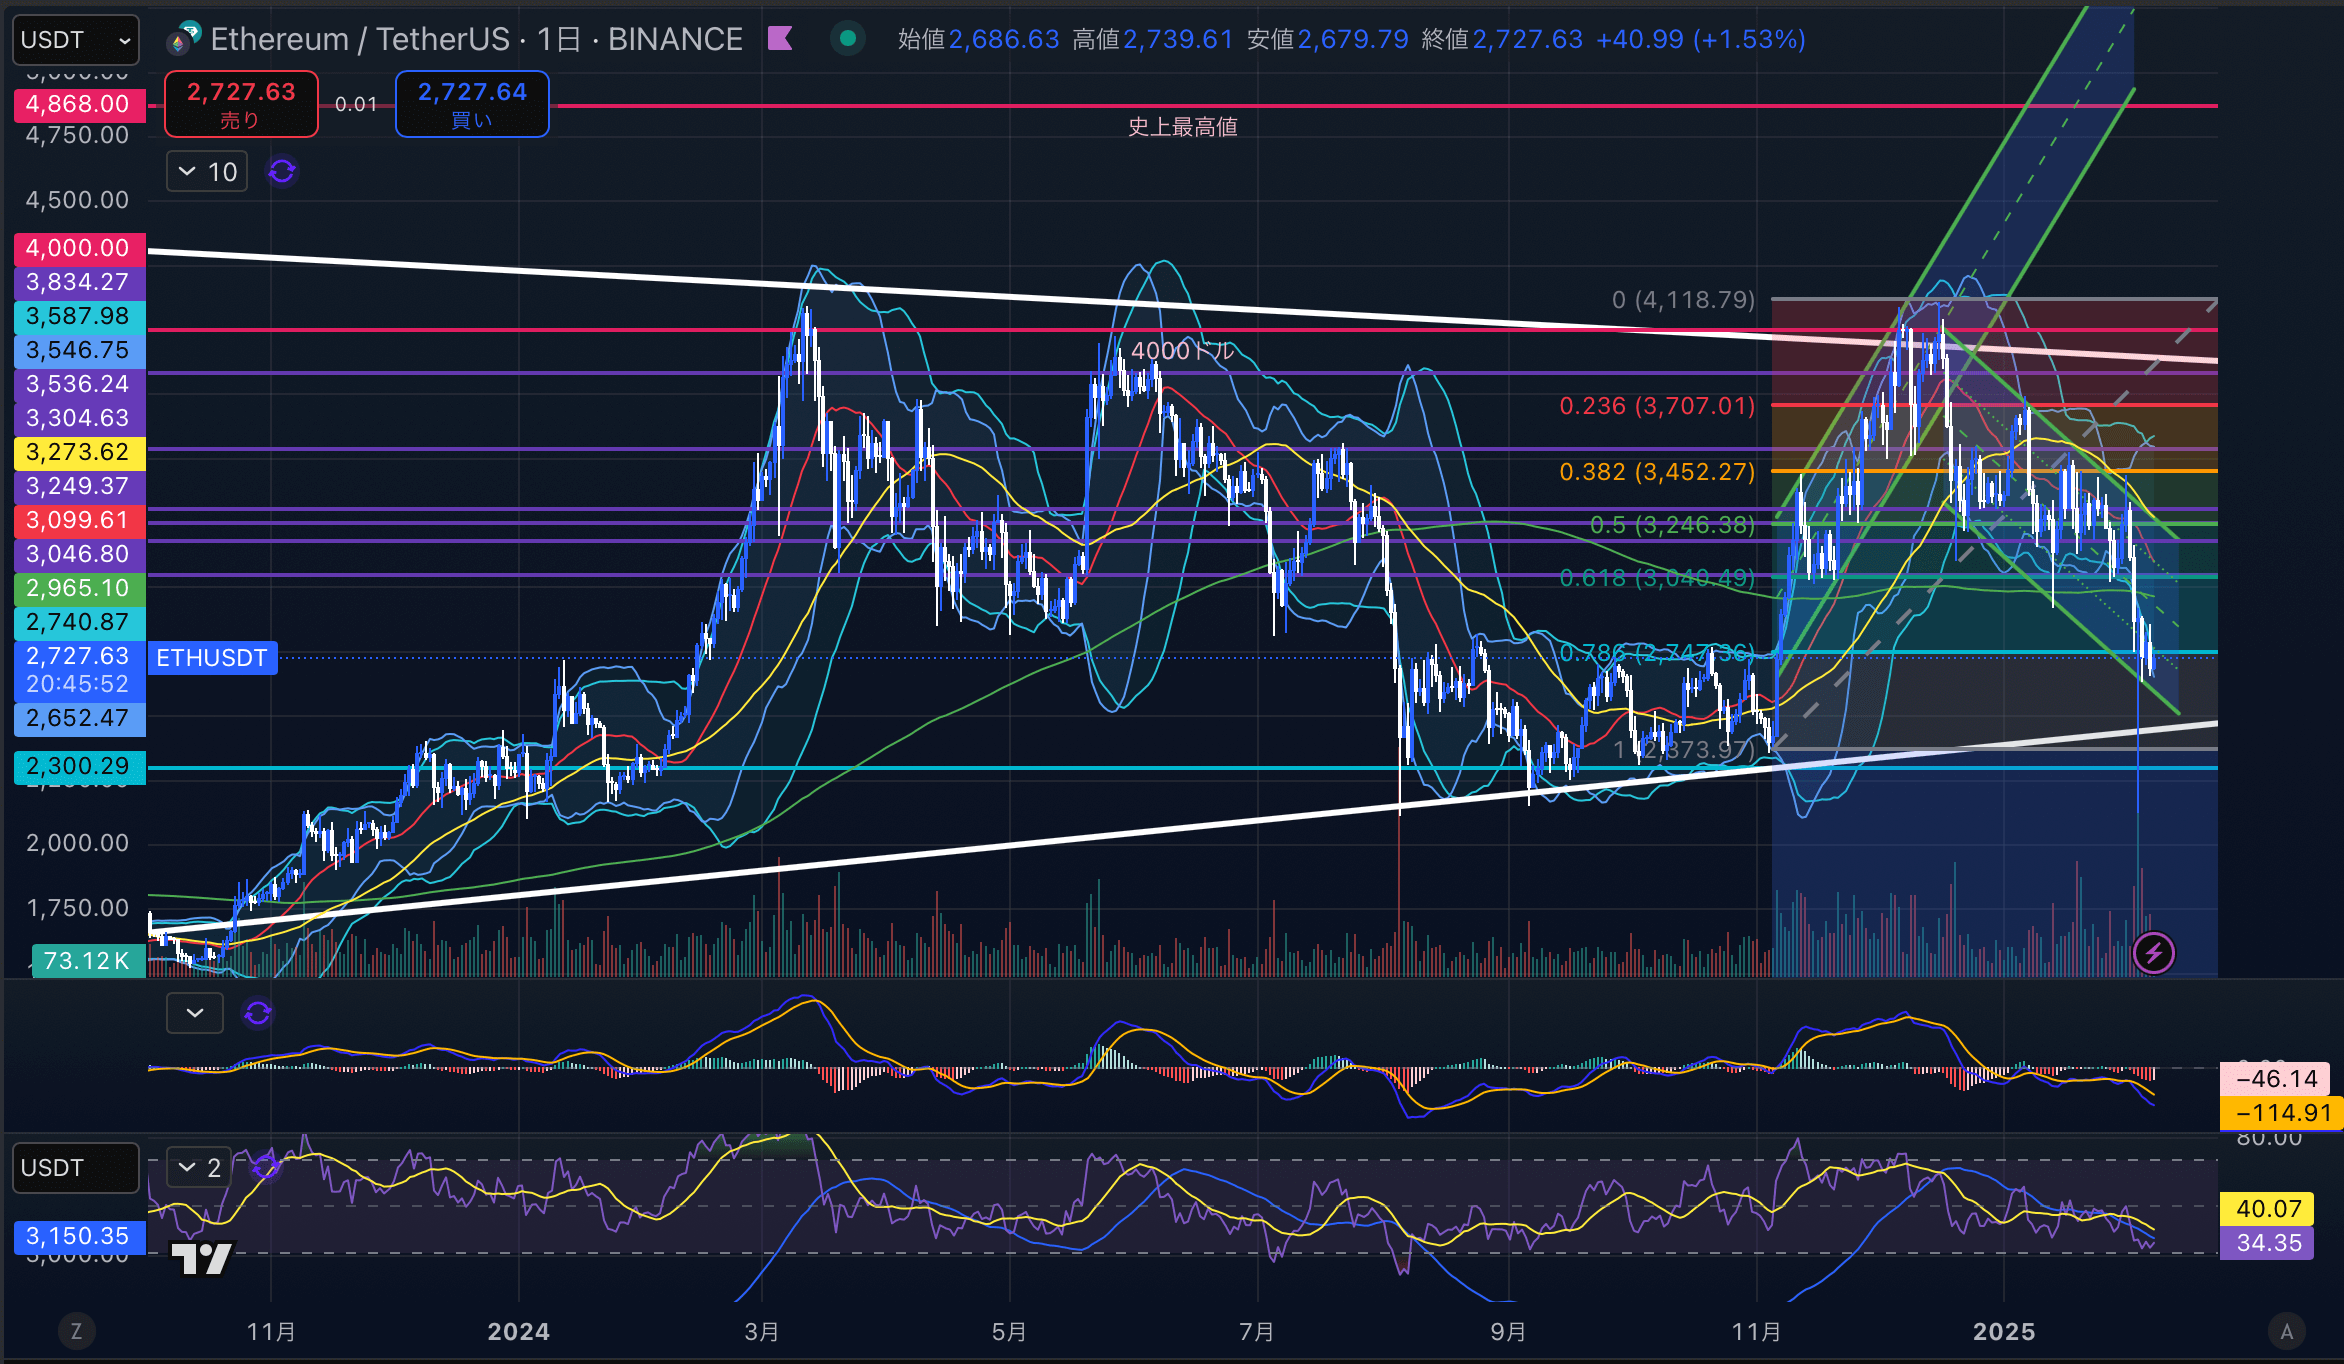Select the 4,000.00 price label
This screenshot has height=1364, width=2344.
click(x=79, y=248)
